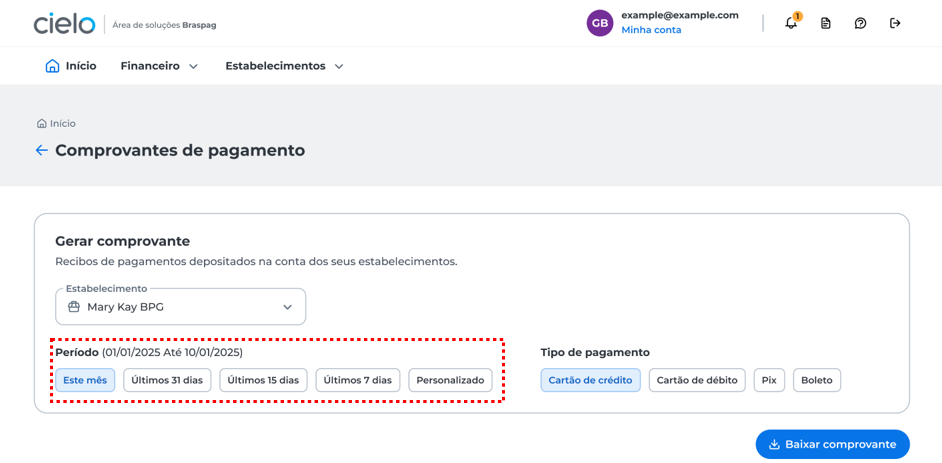The width and height of the screenshot is (942, 463).
Task: Click the house icon in navigation bar
Action: pos(53,65)
